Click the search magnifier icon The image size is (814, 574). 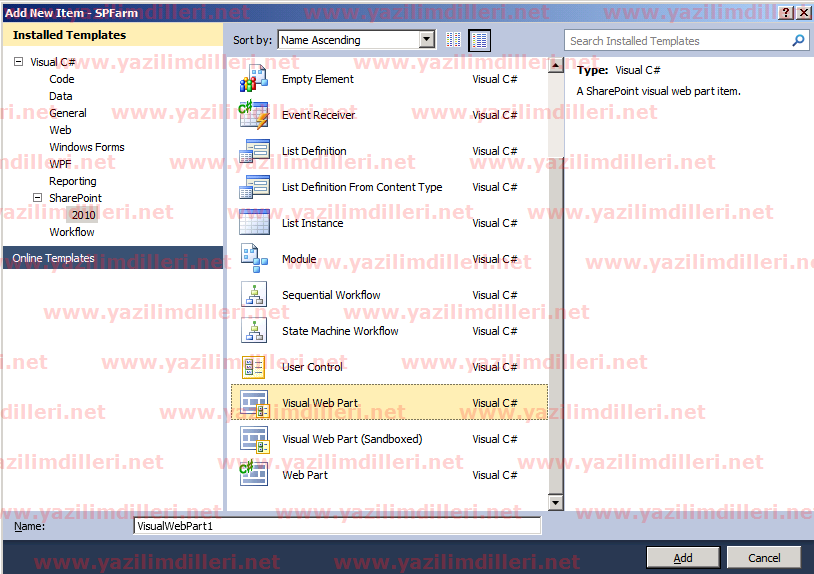point(798,40)
